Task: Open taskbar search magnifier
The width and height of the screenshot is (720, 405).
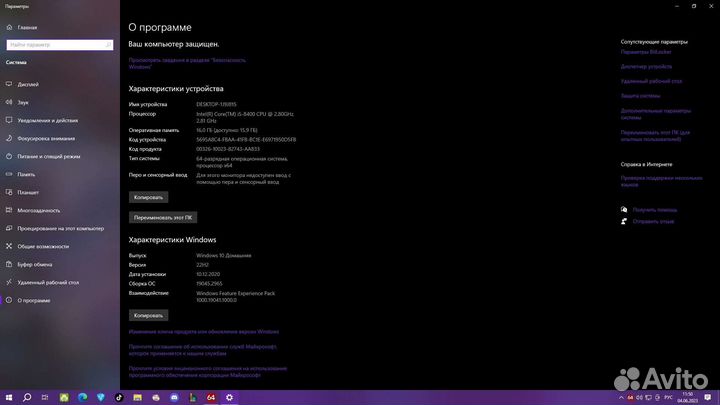Action: pyautogui.click(x=27, y=398)
